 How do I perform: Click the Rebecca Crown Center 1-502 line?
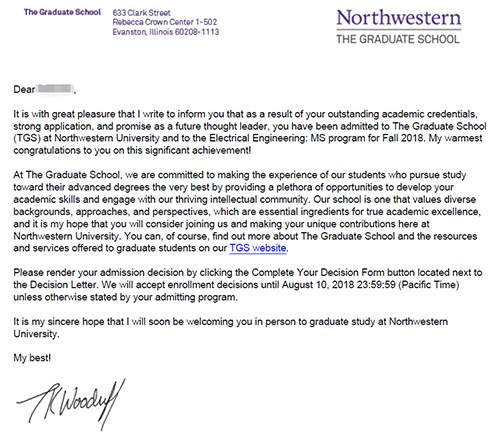(x=165, y=22)
